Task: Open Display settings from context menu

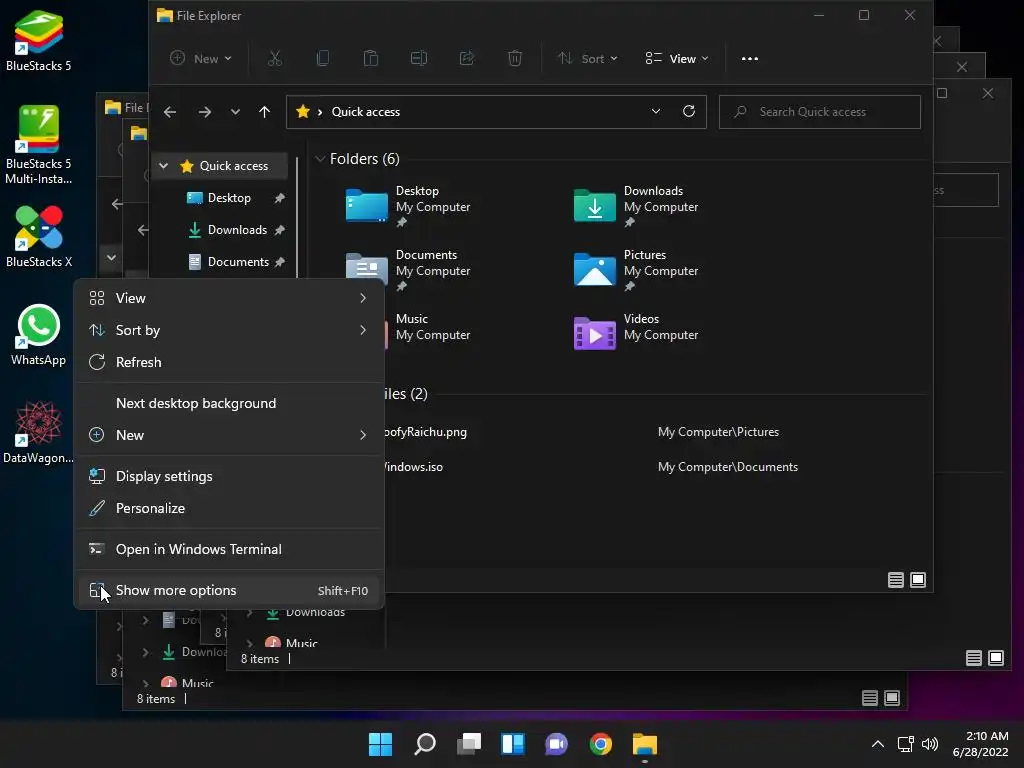Action: (229, 477)
